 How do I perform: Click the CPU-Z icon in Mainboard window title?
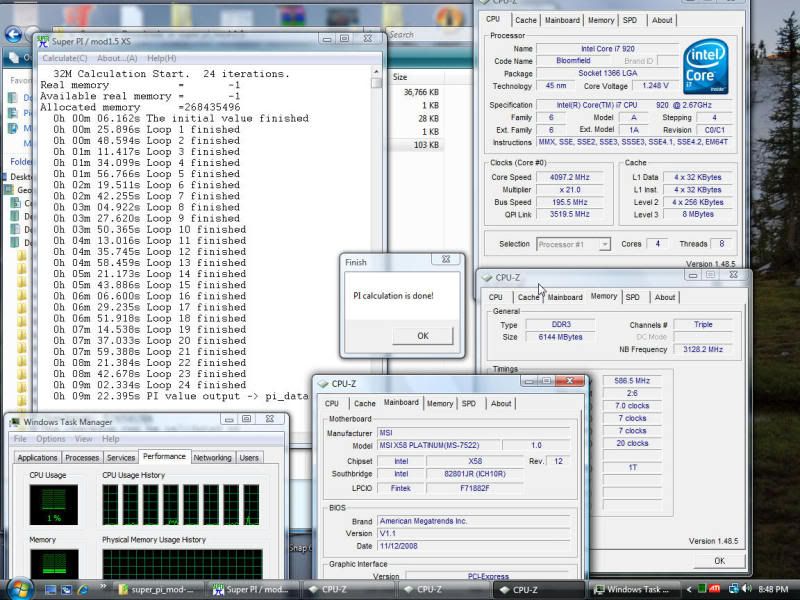[323, 384]
